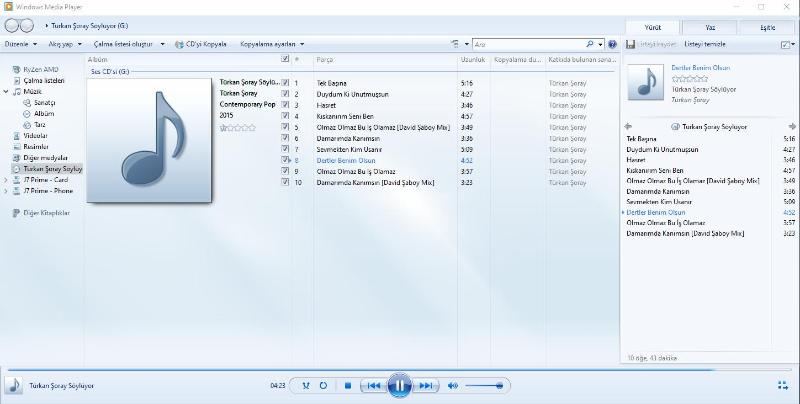Toggle the select-all tracks checkbox in the header
This screenshot has height=404, width=800.
(285, 59)
